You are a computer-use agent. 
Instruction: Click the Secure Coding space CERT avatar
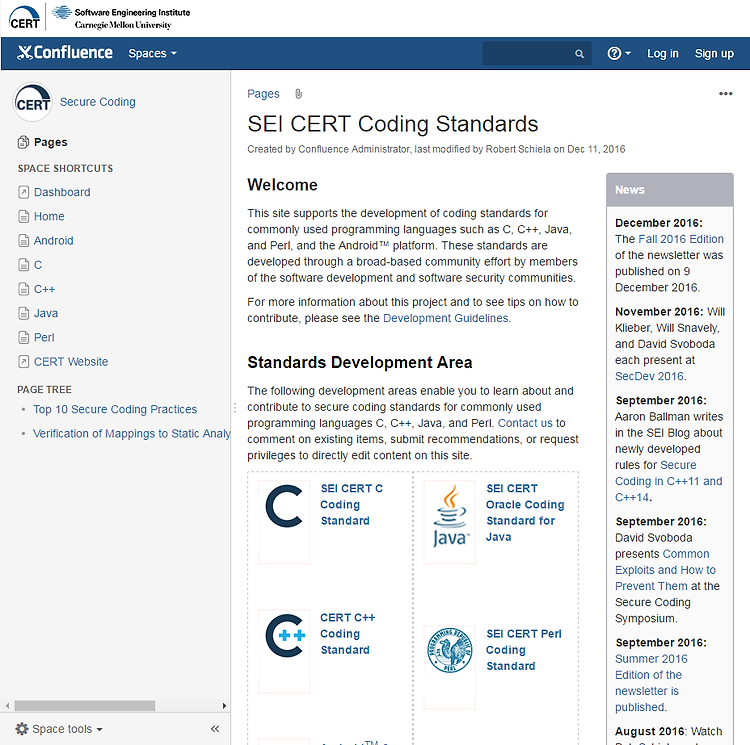click(32, 101)
